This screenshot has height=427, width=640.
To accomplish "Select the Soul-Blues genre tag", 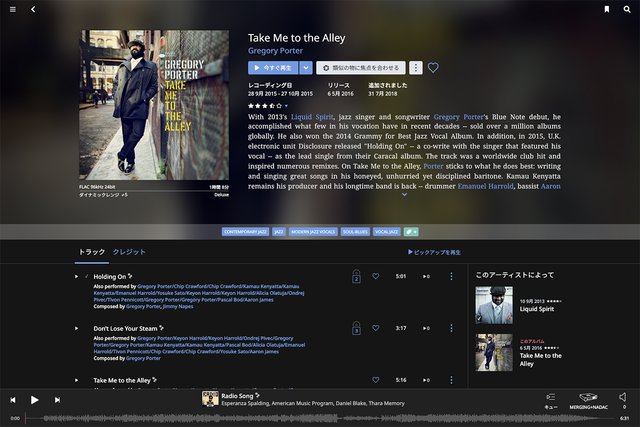I will [355, 232].
